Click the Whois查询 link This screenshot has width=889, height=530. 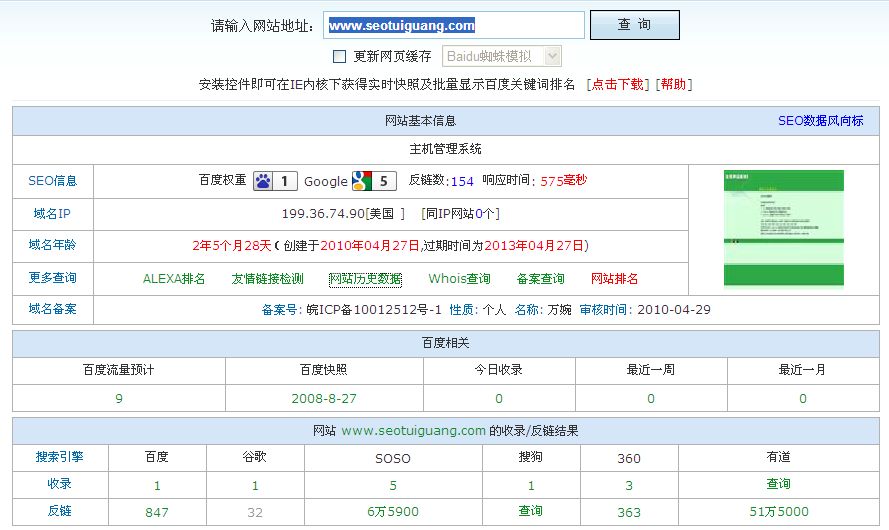tap(459, 279)
